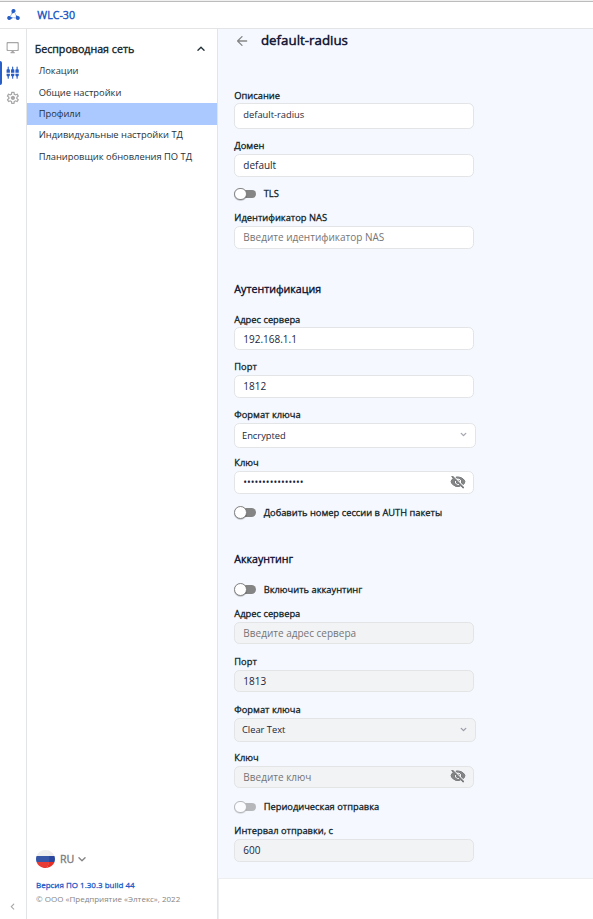The image size is (593, 919).
Task: Click the 'Идентификатор NAS' input field
Action: coord(354,237)
